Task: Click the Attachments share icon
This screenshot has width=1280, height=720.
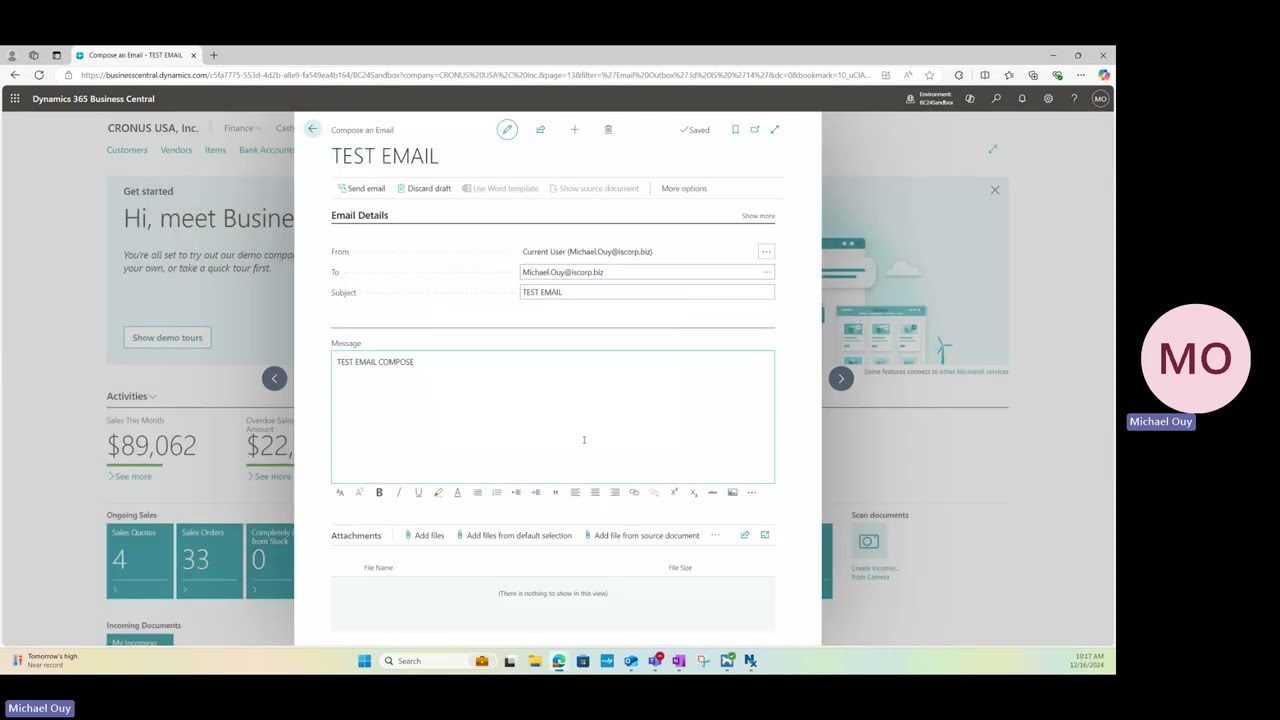Action: (x=745, y=535)
